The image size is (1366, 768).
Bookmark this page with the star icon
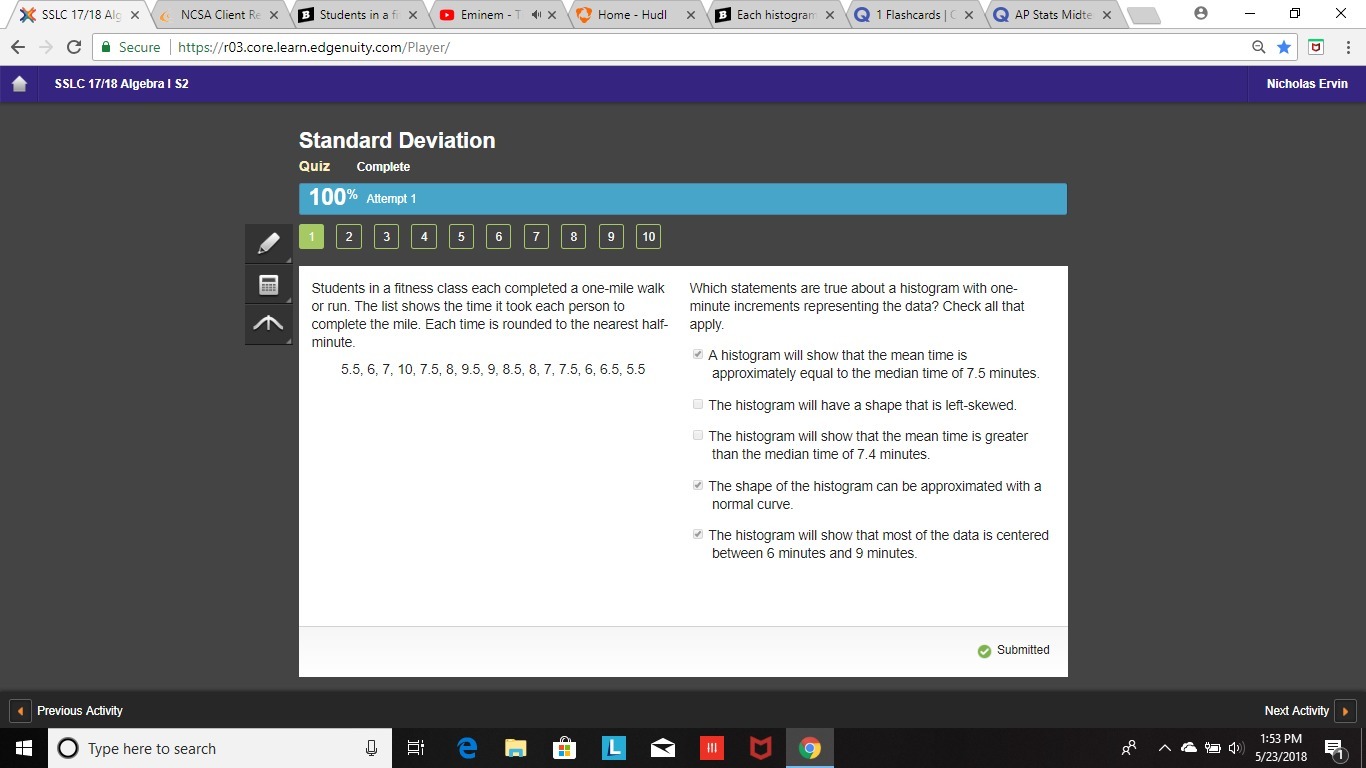click(1284, 47)
